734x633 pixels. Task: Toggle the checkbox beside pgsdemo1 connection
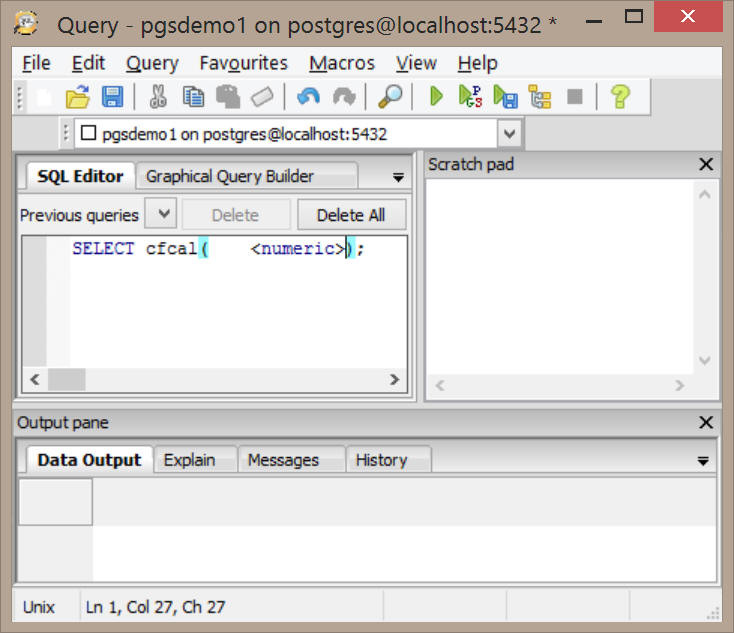pos(88,133)
